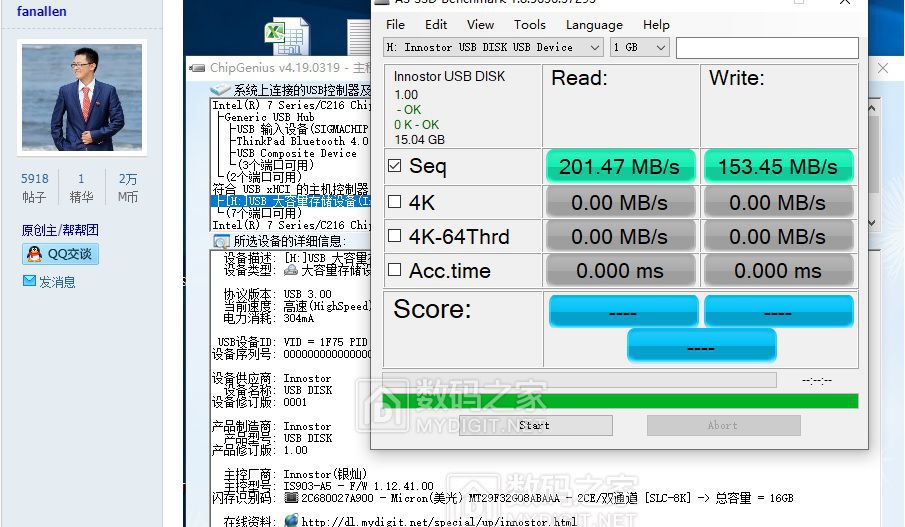This screenshot has height=527, width=905.
Task: Click the 所选设备的详细信息 header icon
Action: 221,241
